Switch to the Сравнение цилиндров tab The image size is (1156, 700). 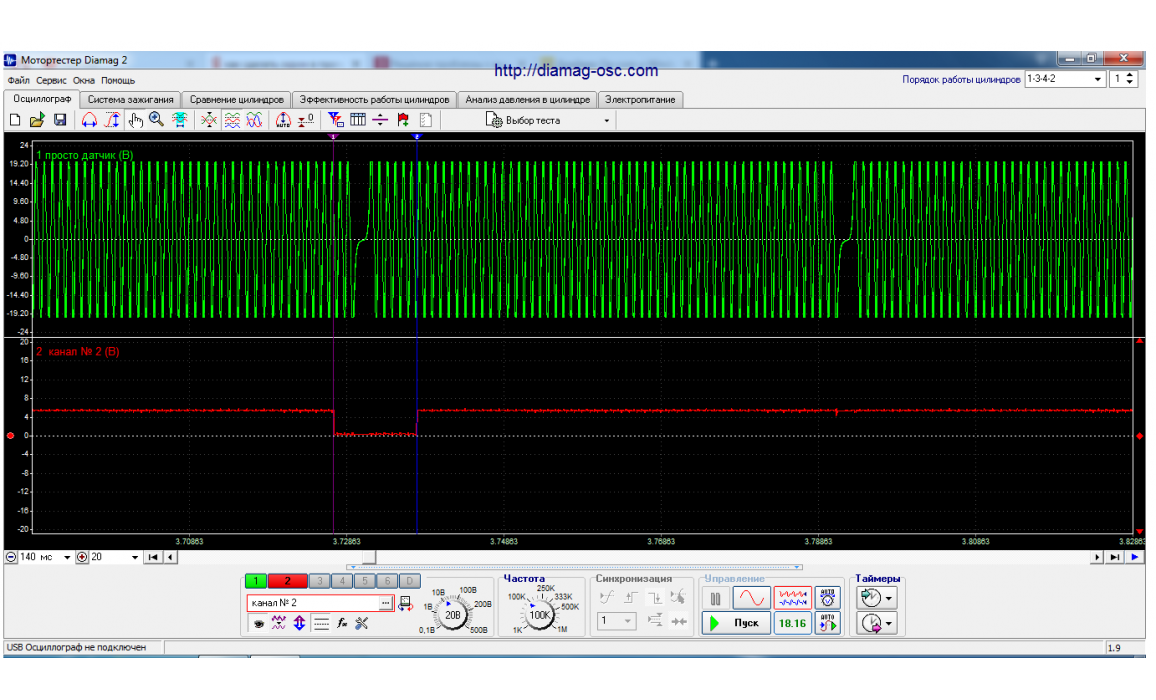[x=237, y=100]
